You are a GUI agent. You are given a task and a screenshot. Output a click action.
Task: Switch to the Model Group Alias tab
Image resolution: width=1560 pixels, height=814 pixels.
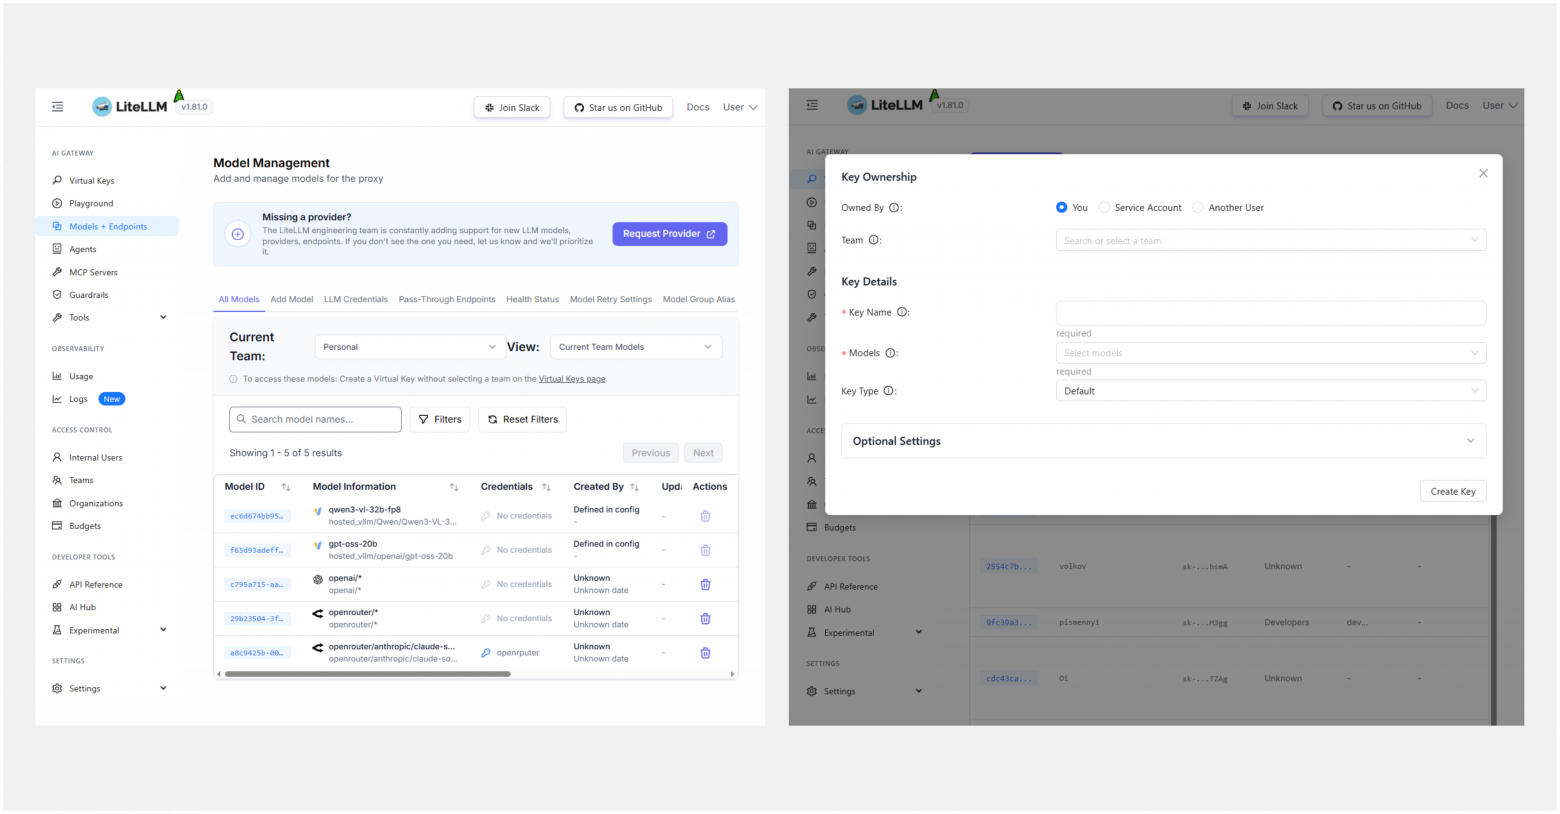(x=699, y=299)
